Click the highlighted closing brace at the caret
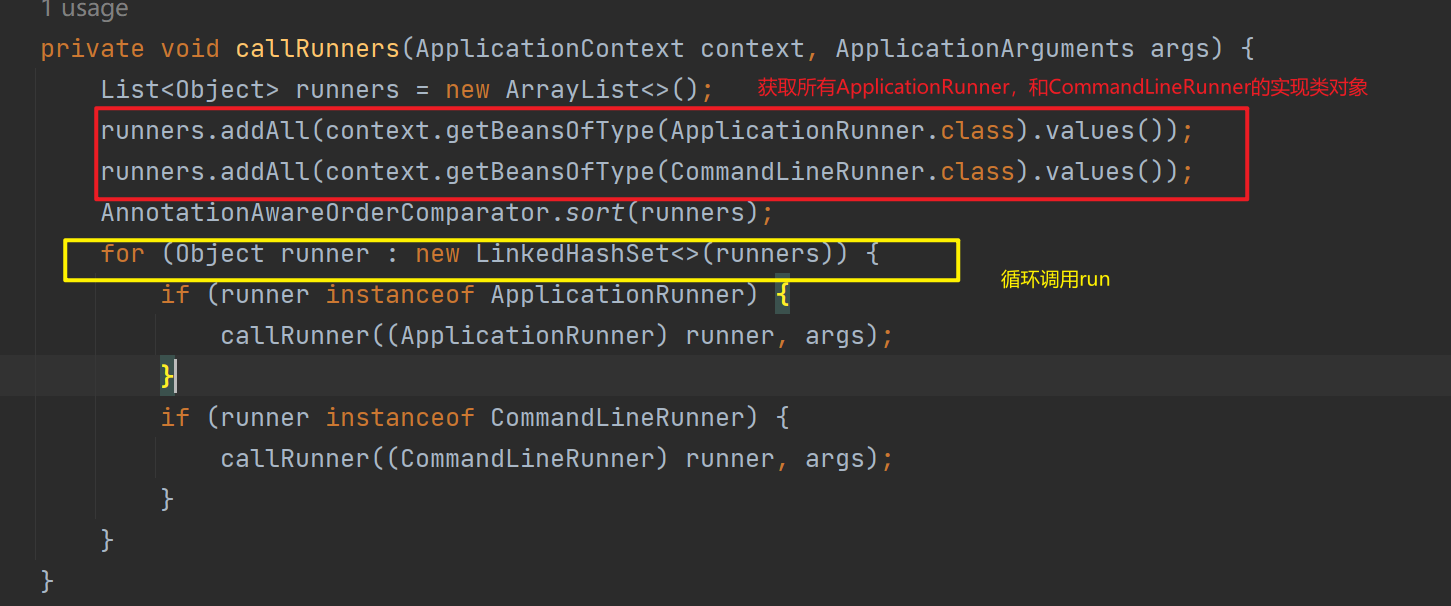The width and height of the screenshot is (1451, 606). pyautogui.click(x=168, y=377)
